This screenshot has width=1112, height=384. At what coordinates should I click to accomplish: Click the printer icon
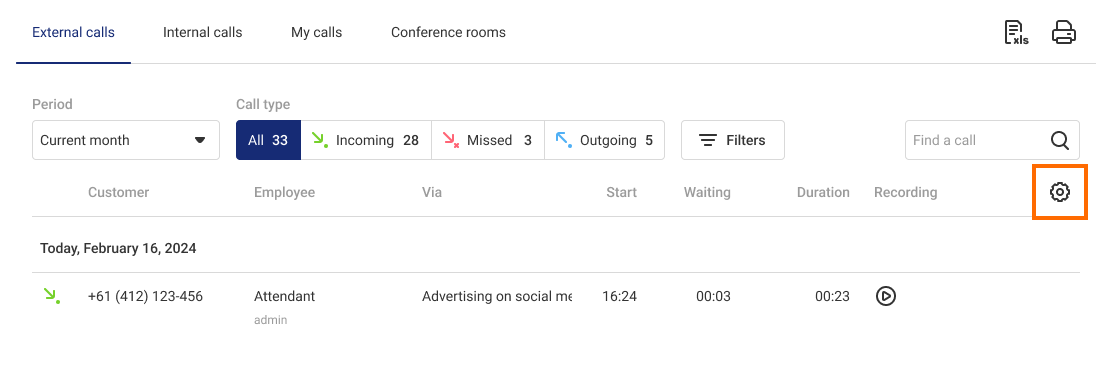1064,33
